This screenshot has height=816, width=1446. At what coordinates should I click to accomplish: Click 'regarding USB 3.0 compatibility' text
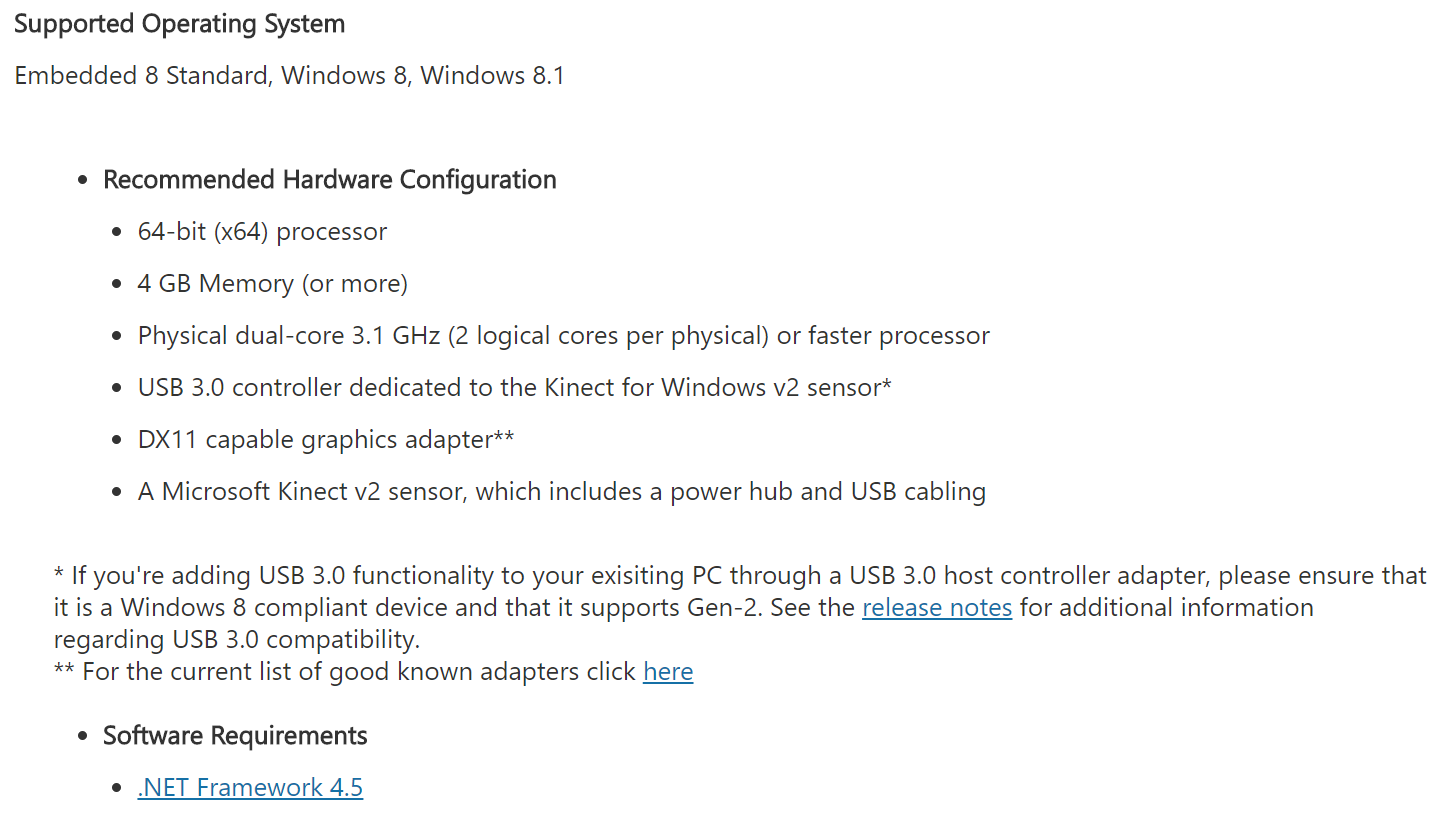(x=237, y=639)
